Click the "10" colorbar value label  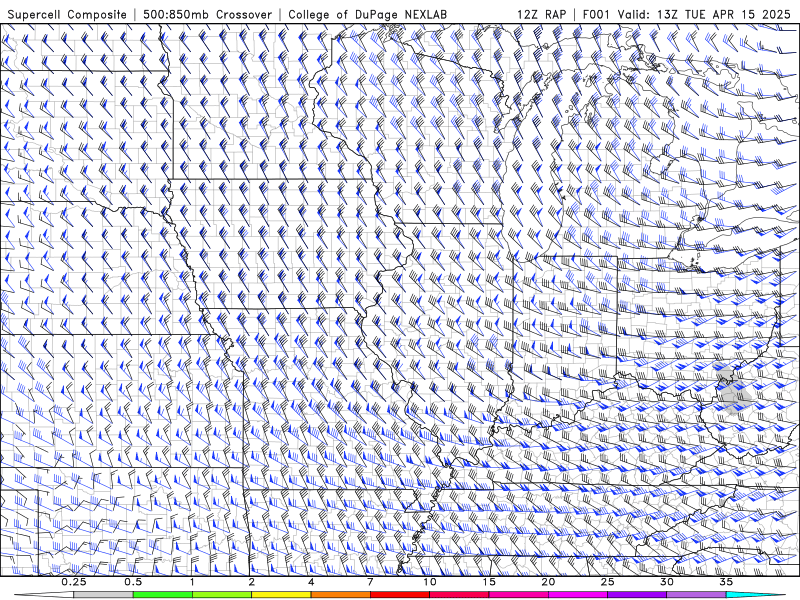coord(430,582)
